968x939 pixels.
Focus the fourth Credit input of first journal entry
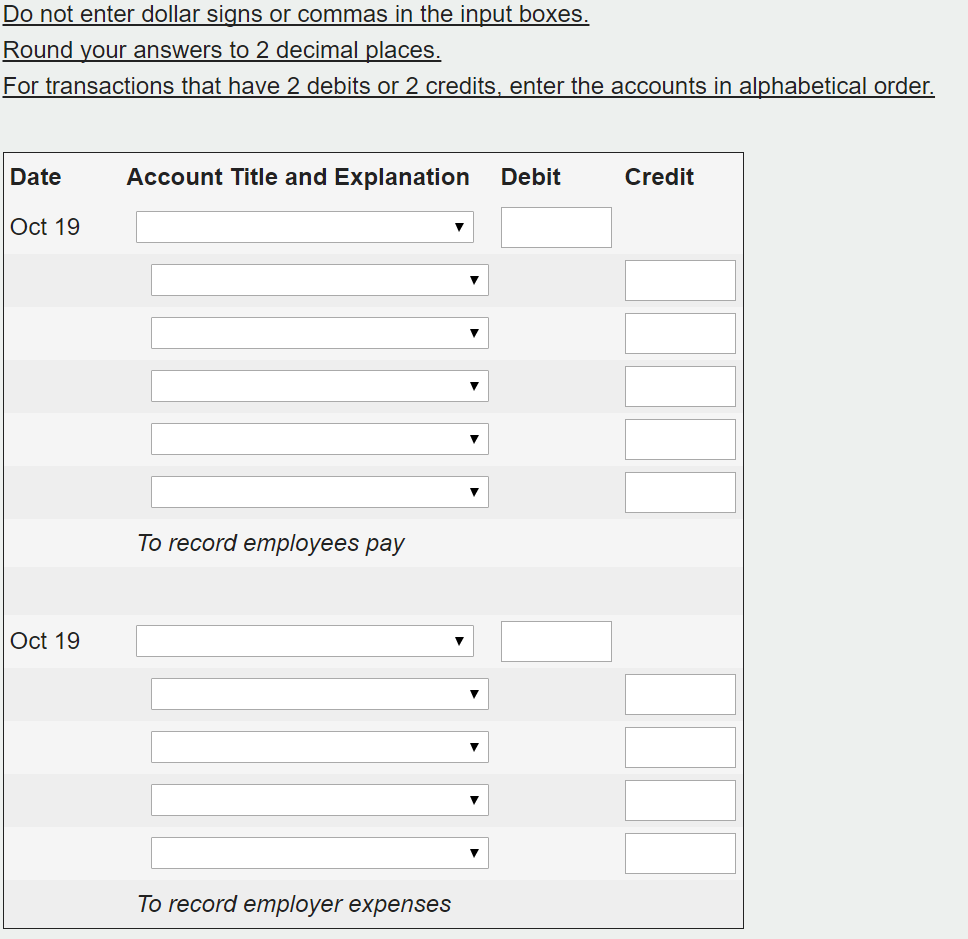[x=679, y=438]
